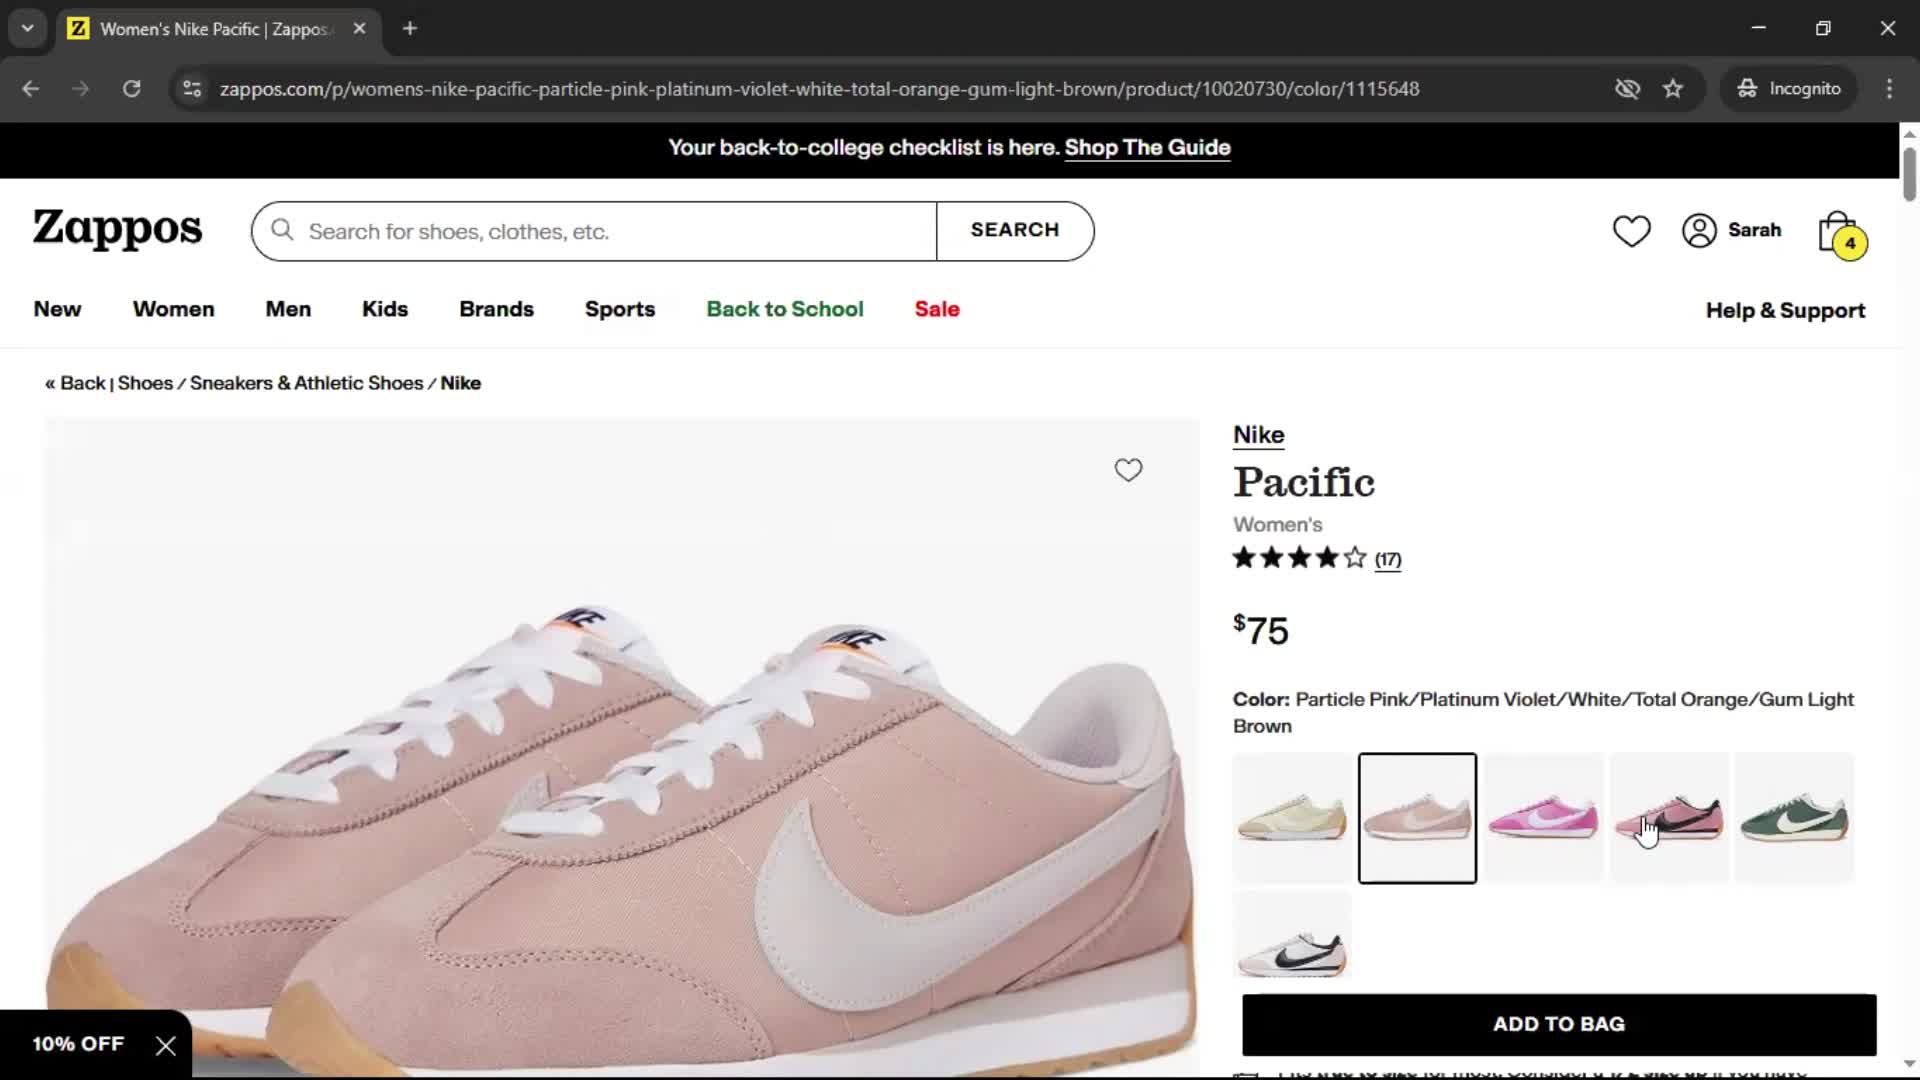Click the forward navigation arrow
Screen dimensions: 1920x1080
pyautogui.click(x=81, y=89)
